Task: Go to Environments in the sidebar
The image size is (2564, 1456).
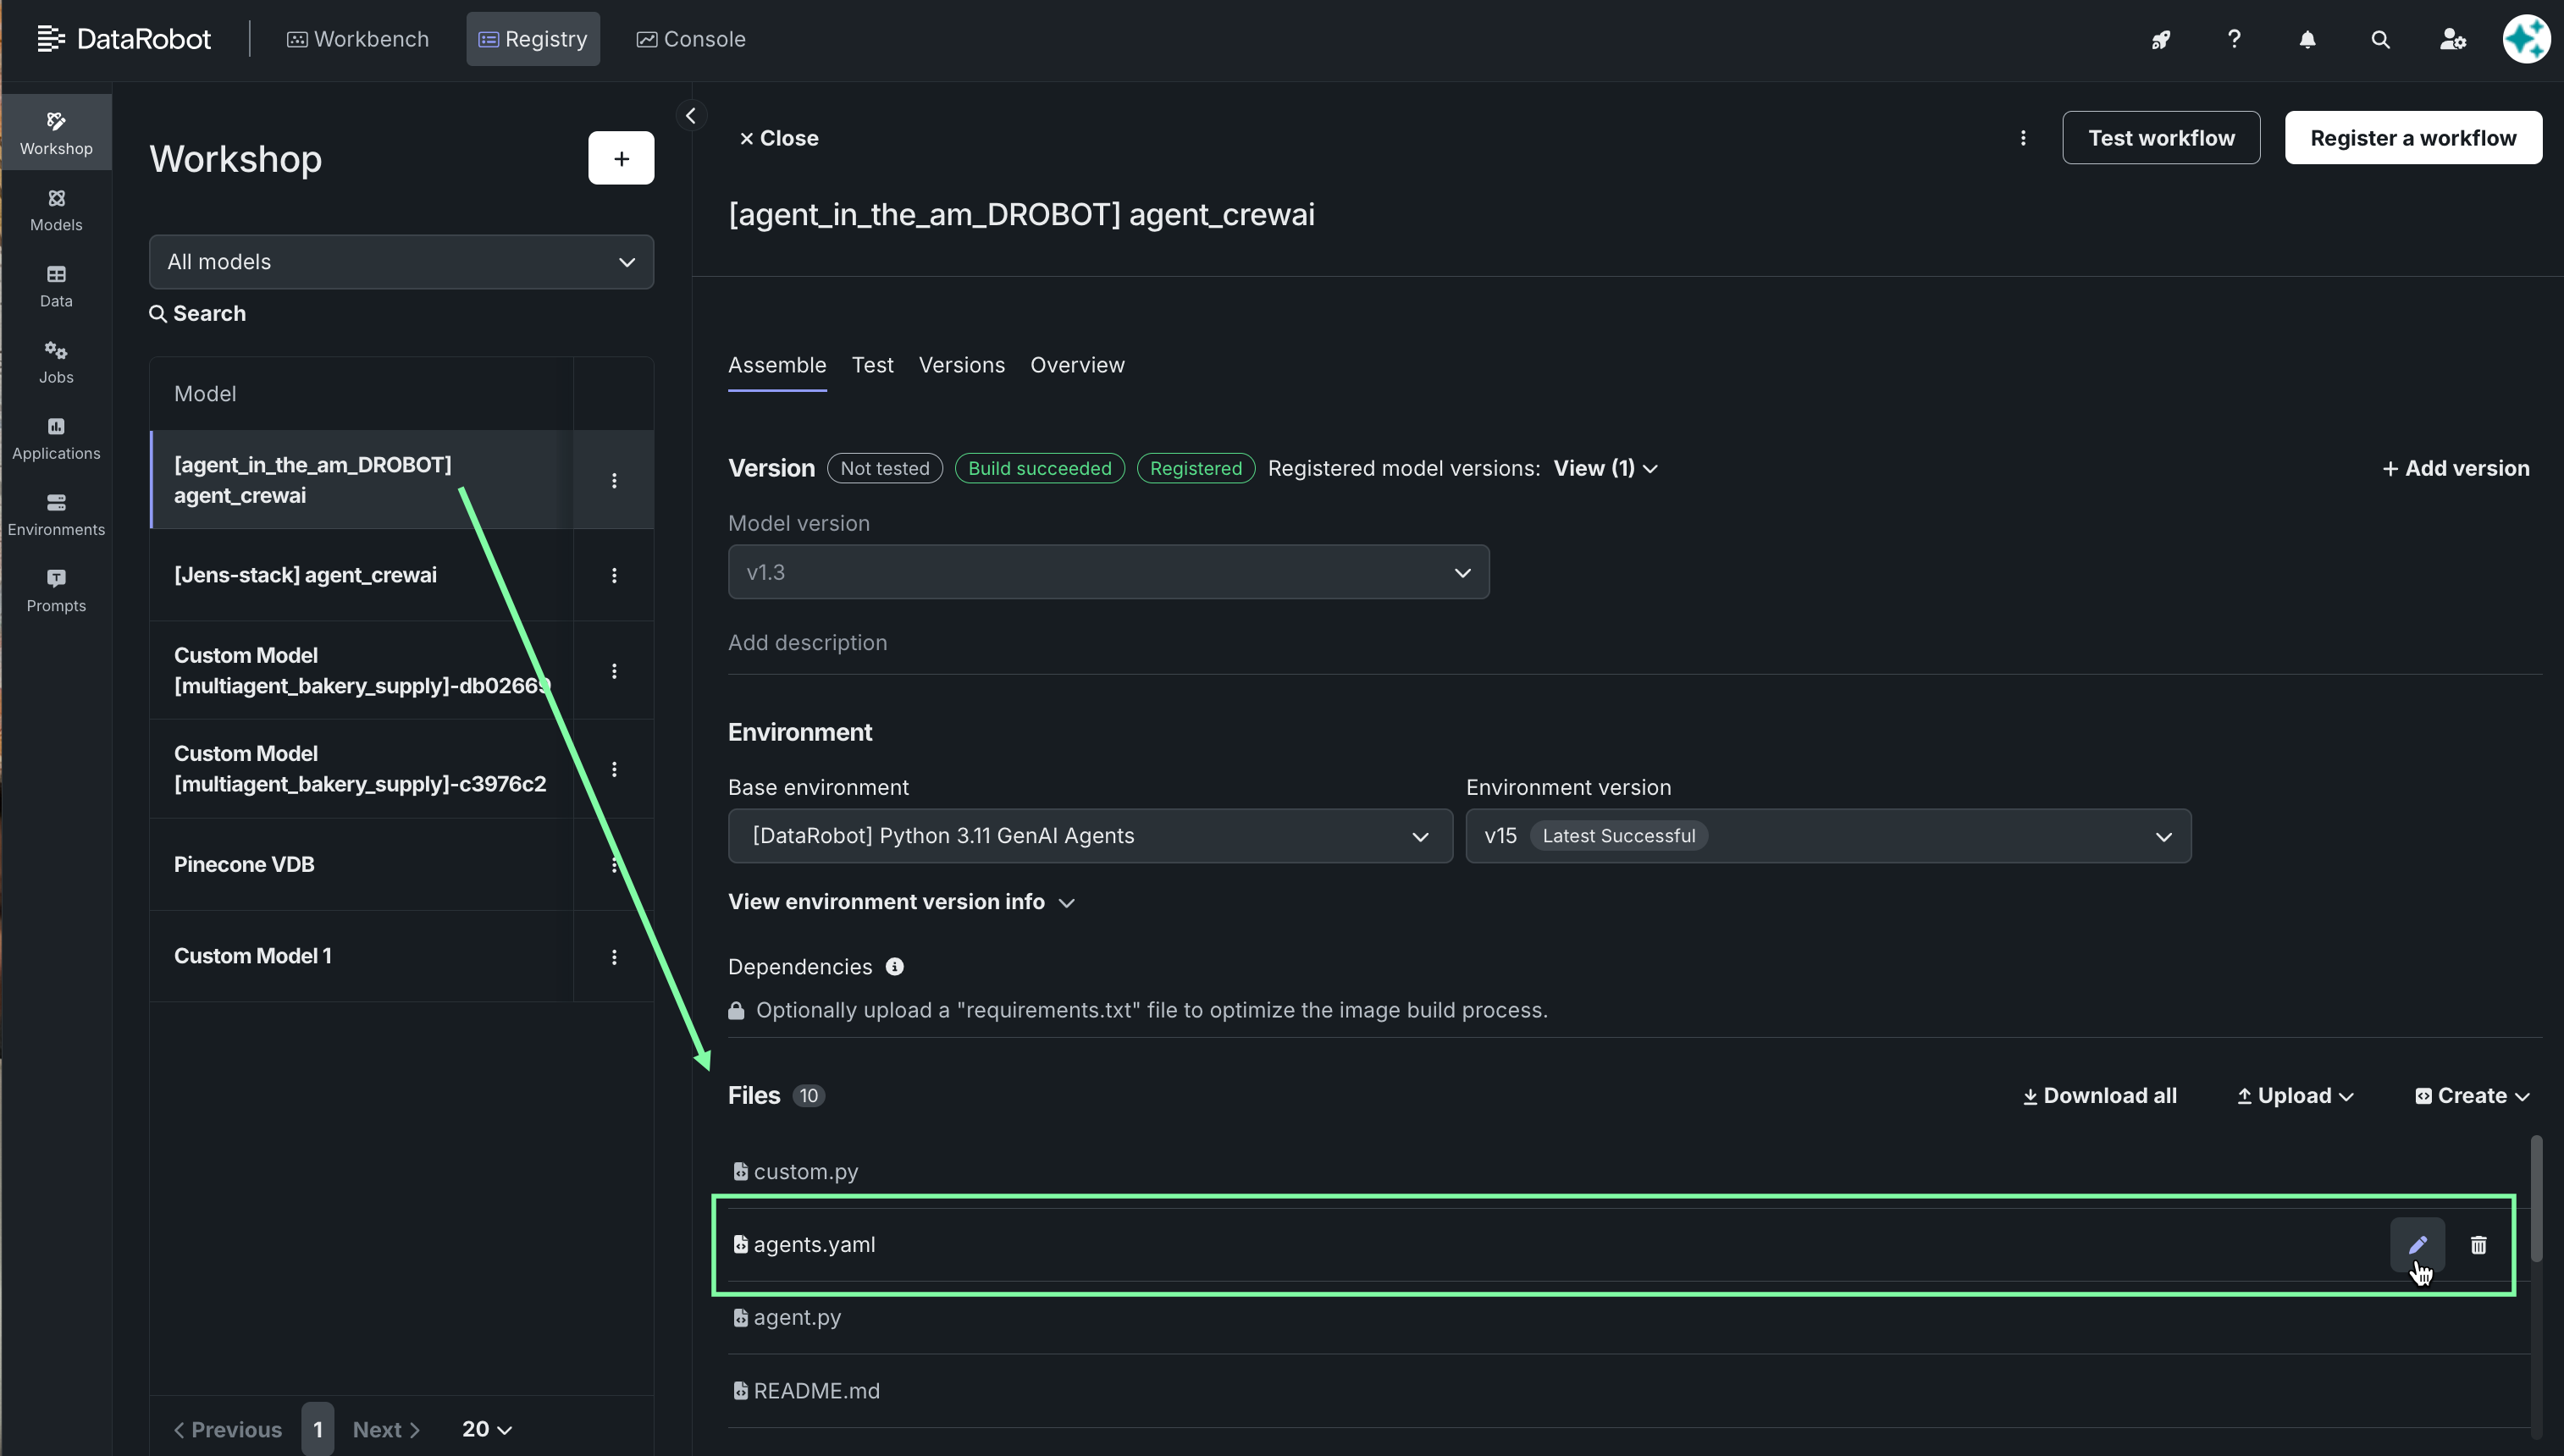Action: (x=56, y=514)
